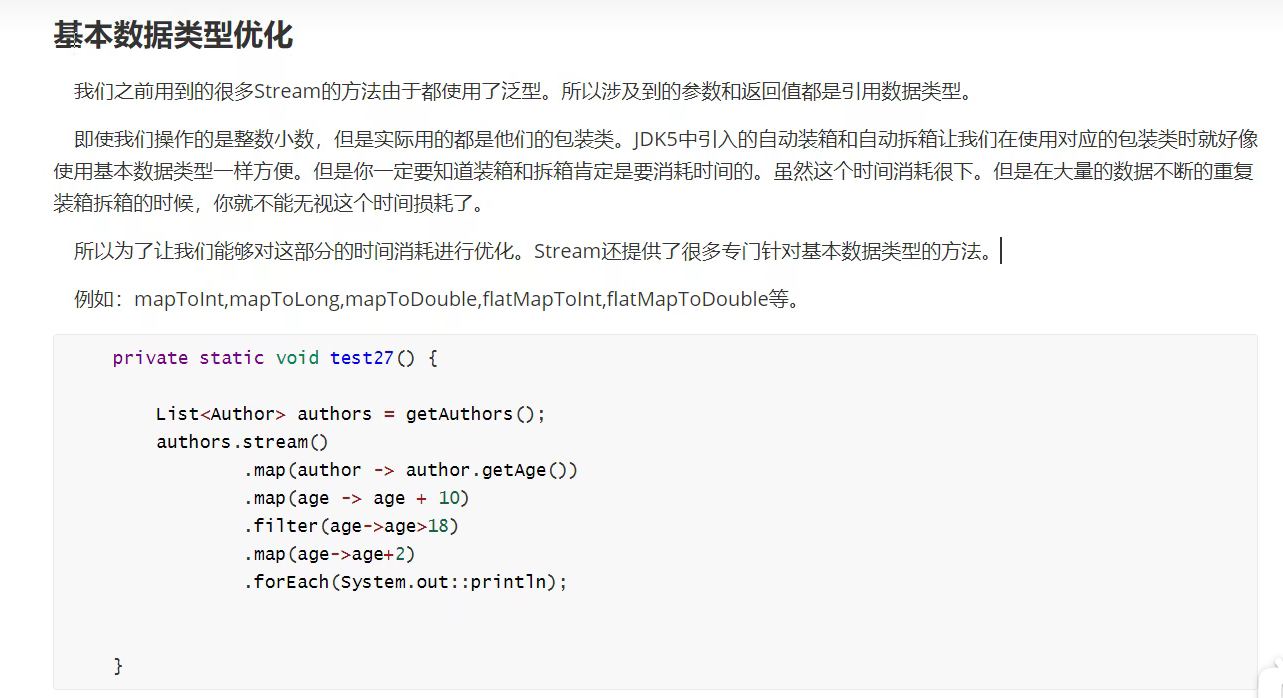Click the closing brace of test27

click(118, 665)
